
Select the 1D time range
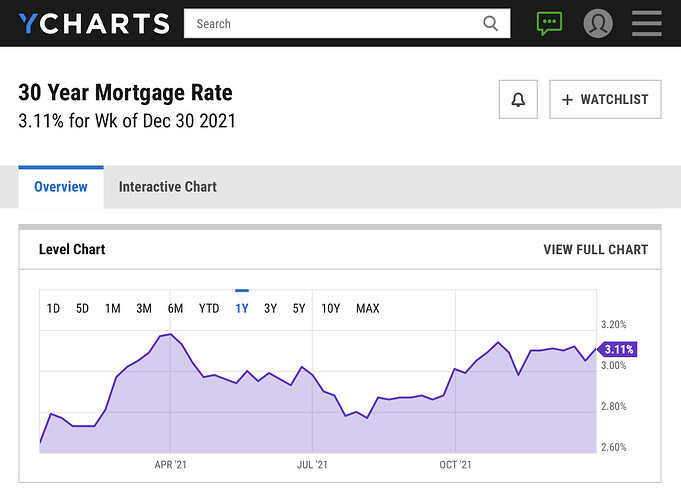(x=53, y=308)
